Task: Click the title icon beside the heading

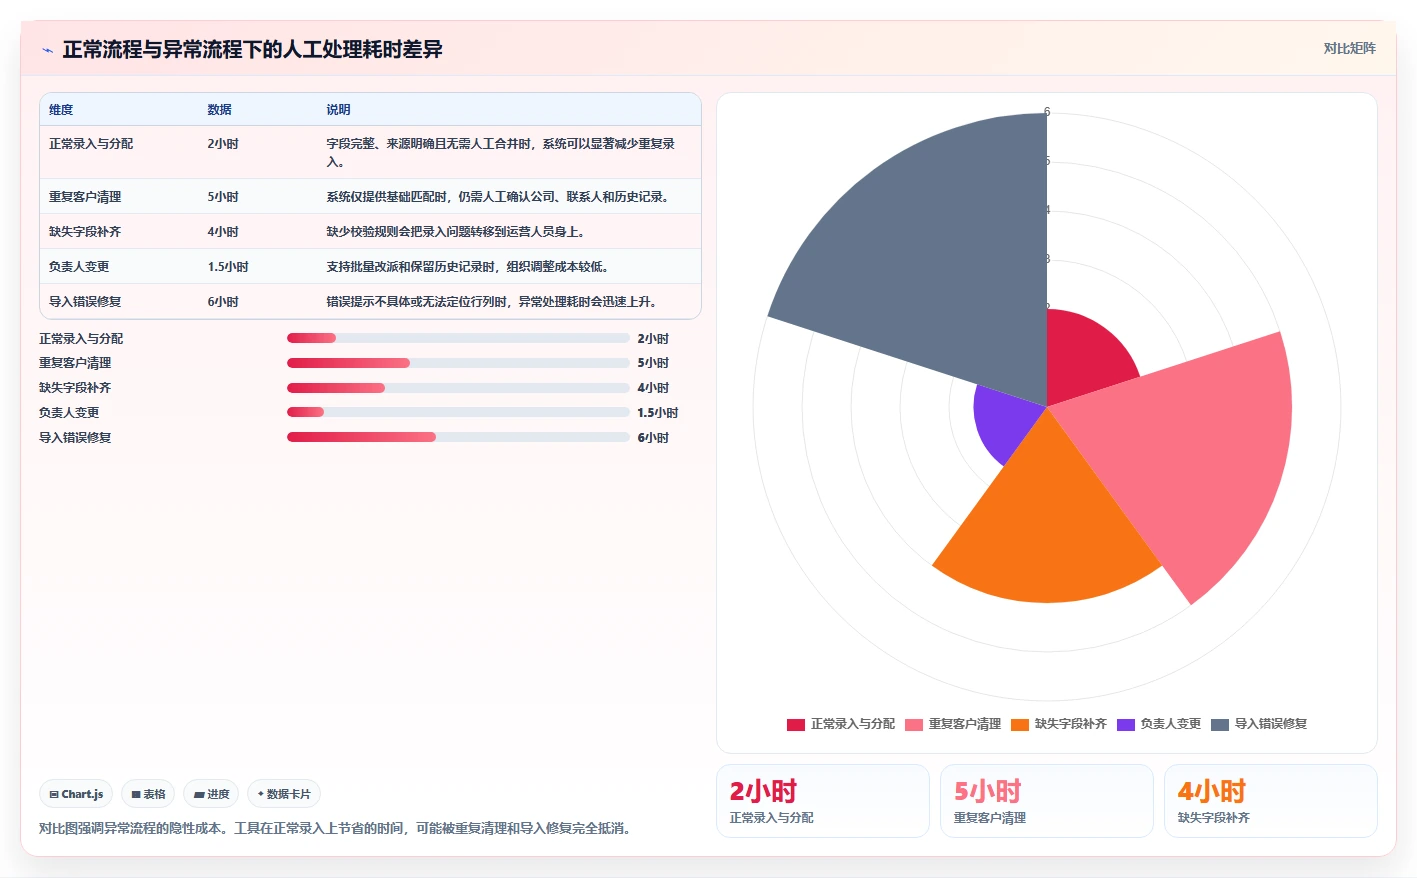Action: [47, 50]
